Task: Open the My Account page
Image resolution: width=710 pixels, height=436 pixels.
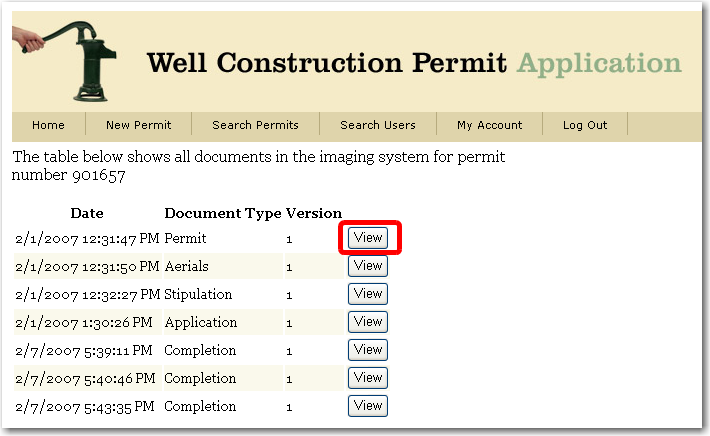Action: pyautogui.click(x=489, y=125)
